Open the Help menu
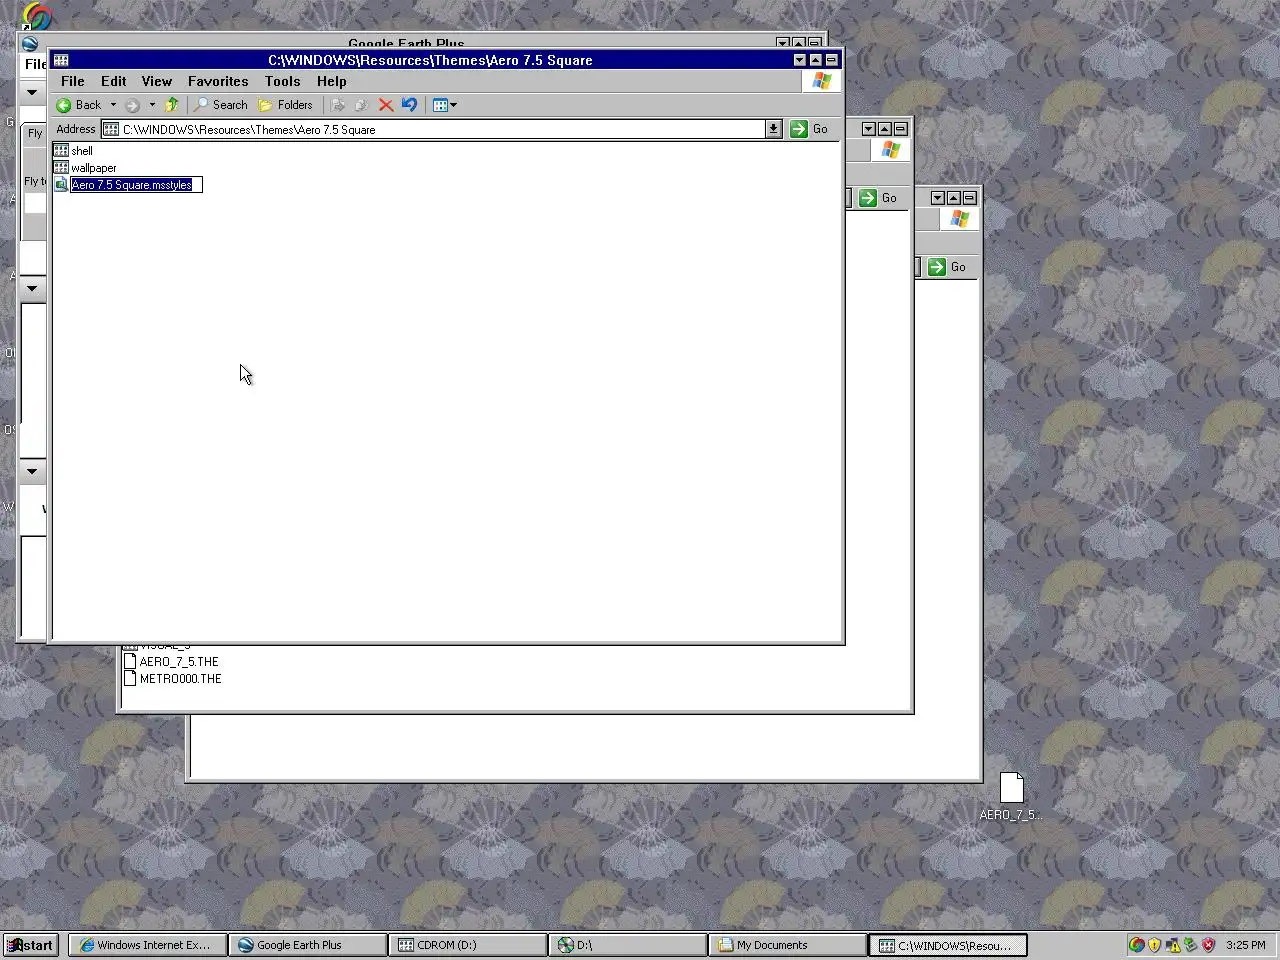The height and width of the screenshot is (960, 1280). 332,81
